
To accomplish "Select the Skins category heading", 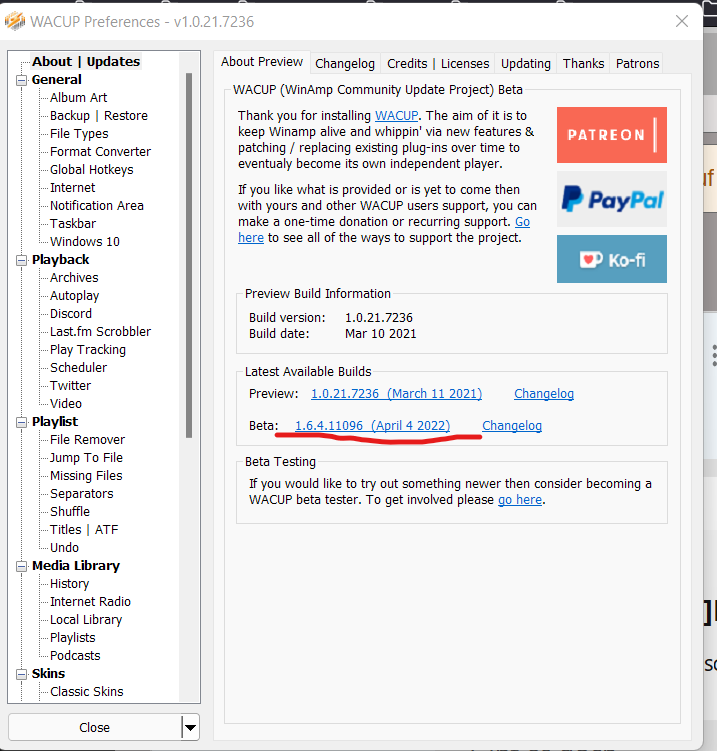I will 48,674.
